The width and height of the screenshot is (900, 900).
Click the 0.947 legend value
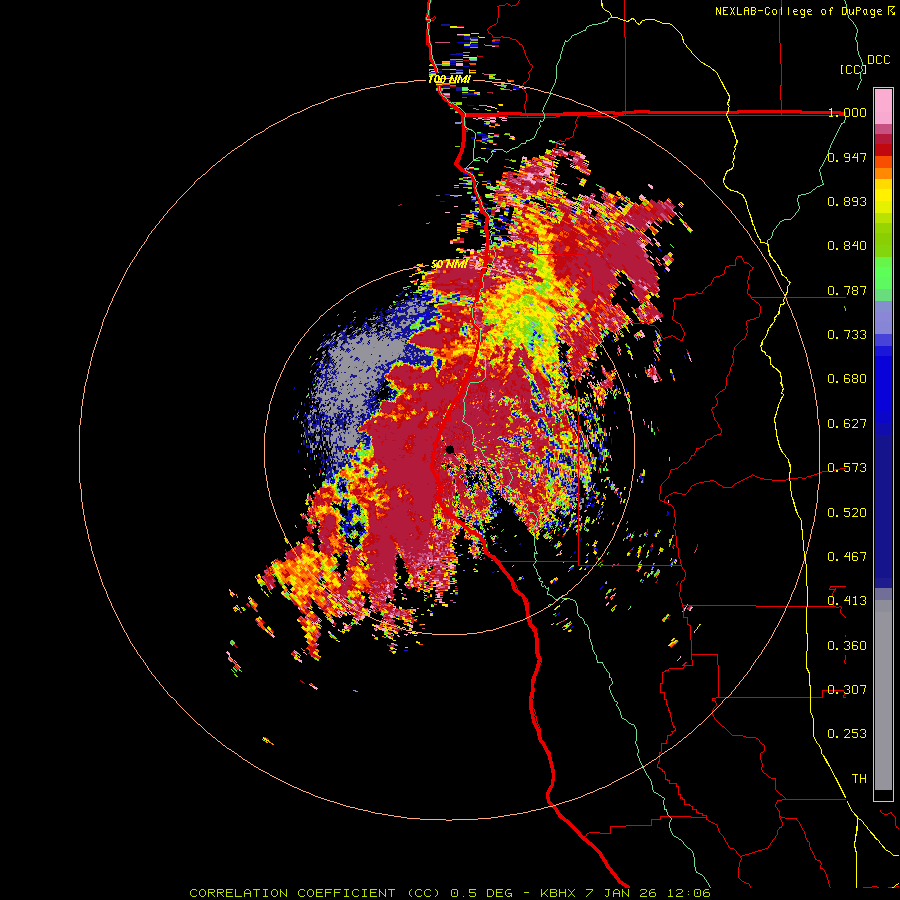847,157
